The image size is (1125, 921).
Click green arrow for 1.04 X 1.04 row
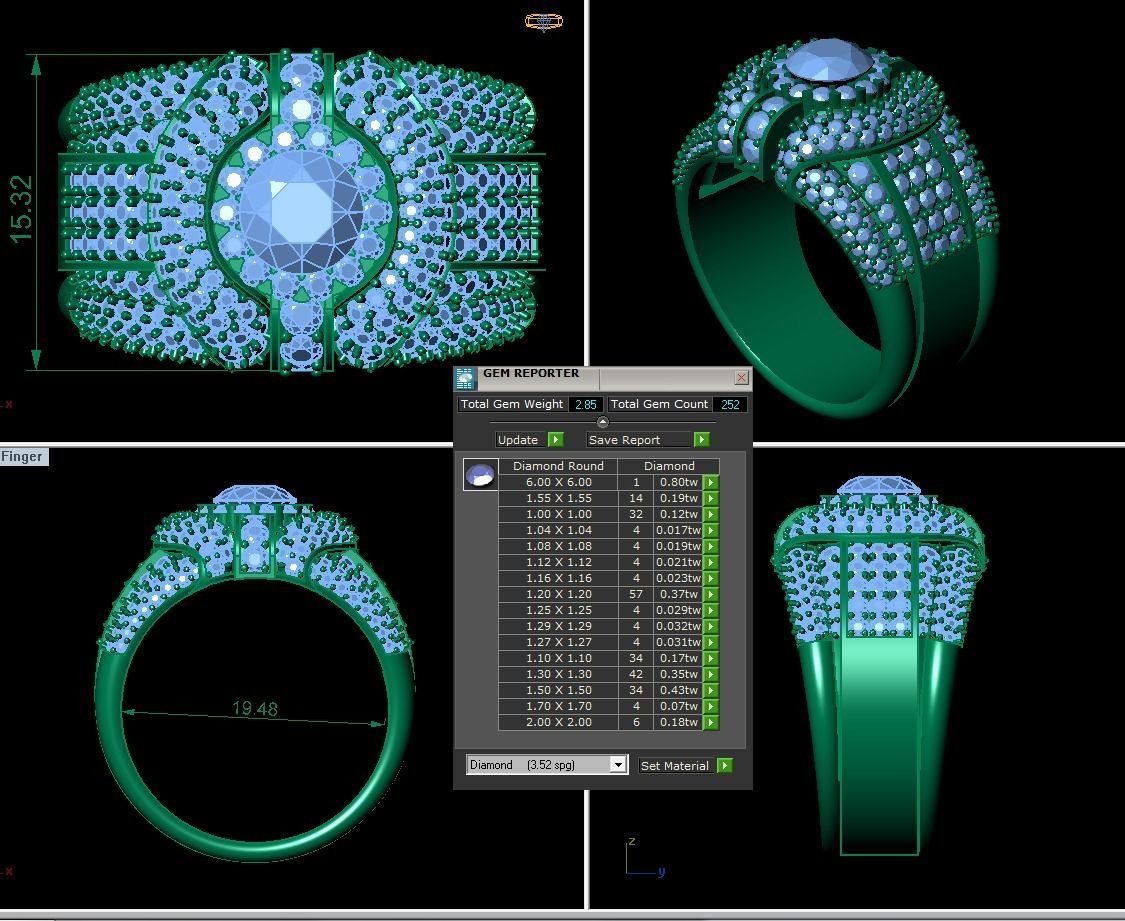click(x=710, y=530)
